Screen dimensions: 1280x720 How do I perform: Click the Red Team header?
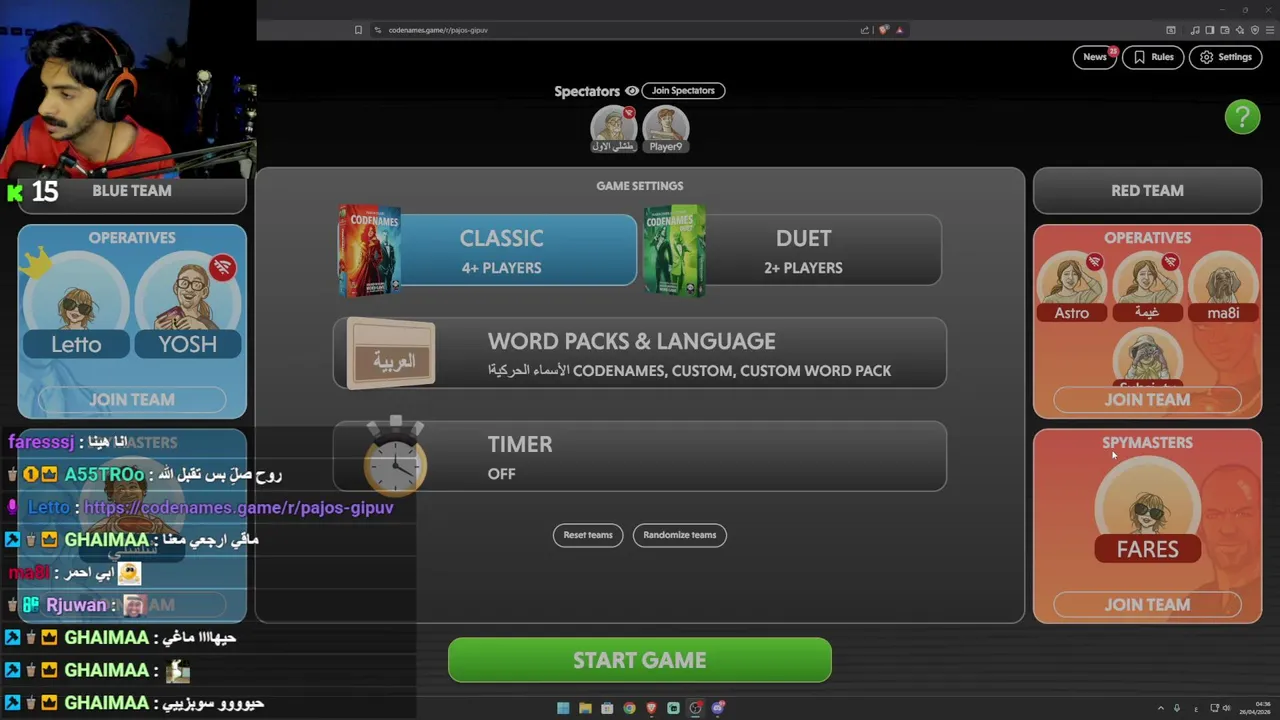click(1147, 190)
